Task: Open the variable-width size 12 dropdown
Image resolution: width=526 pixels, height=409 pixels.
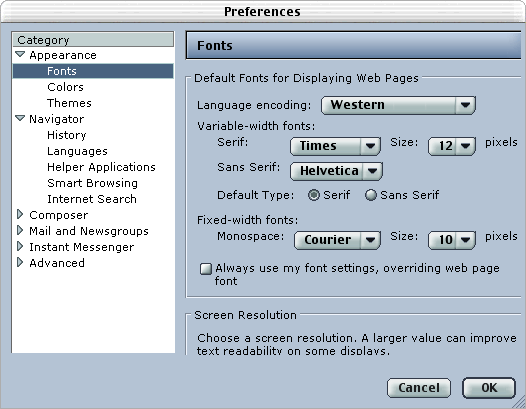Action: pyautogui.click(x=452, y=146)
